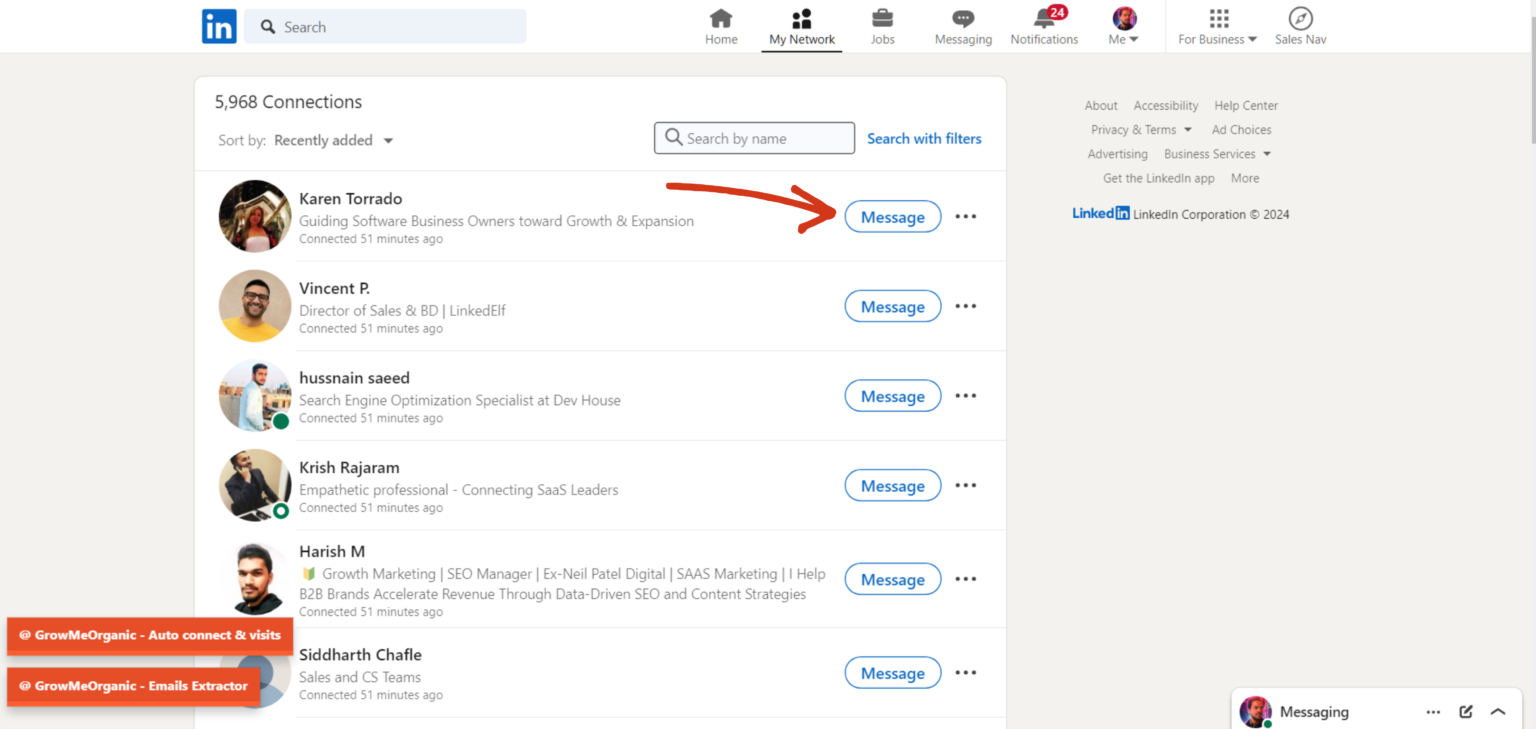Compose new message in Messaging overlay

pyautogui.click(x=1466, y=712)
